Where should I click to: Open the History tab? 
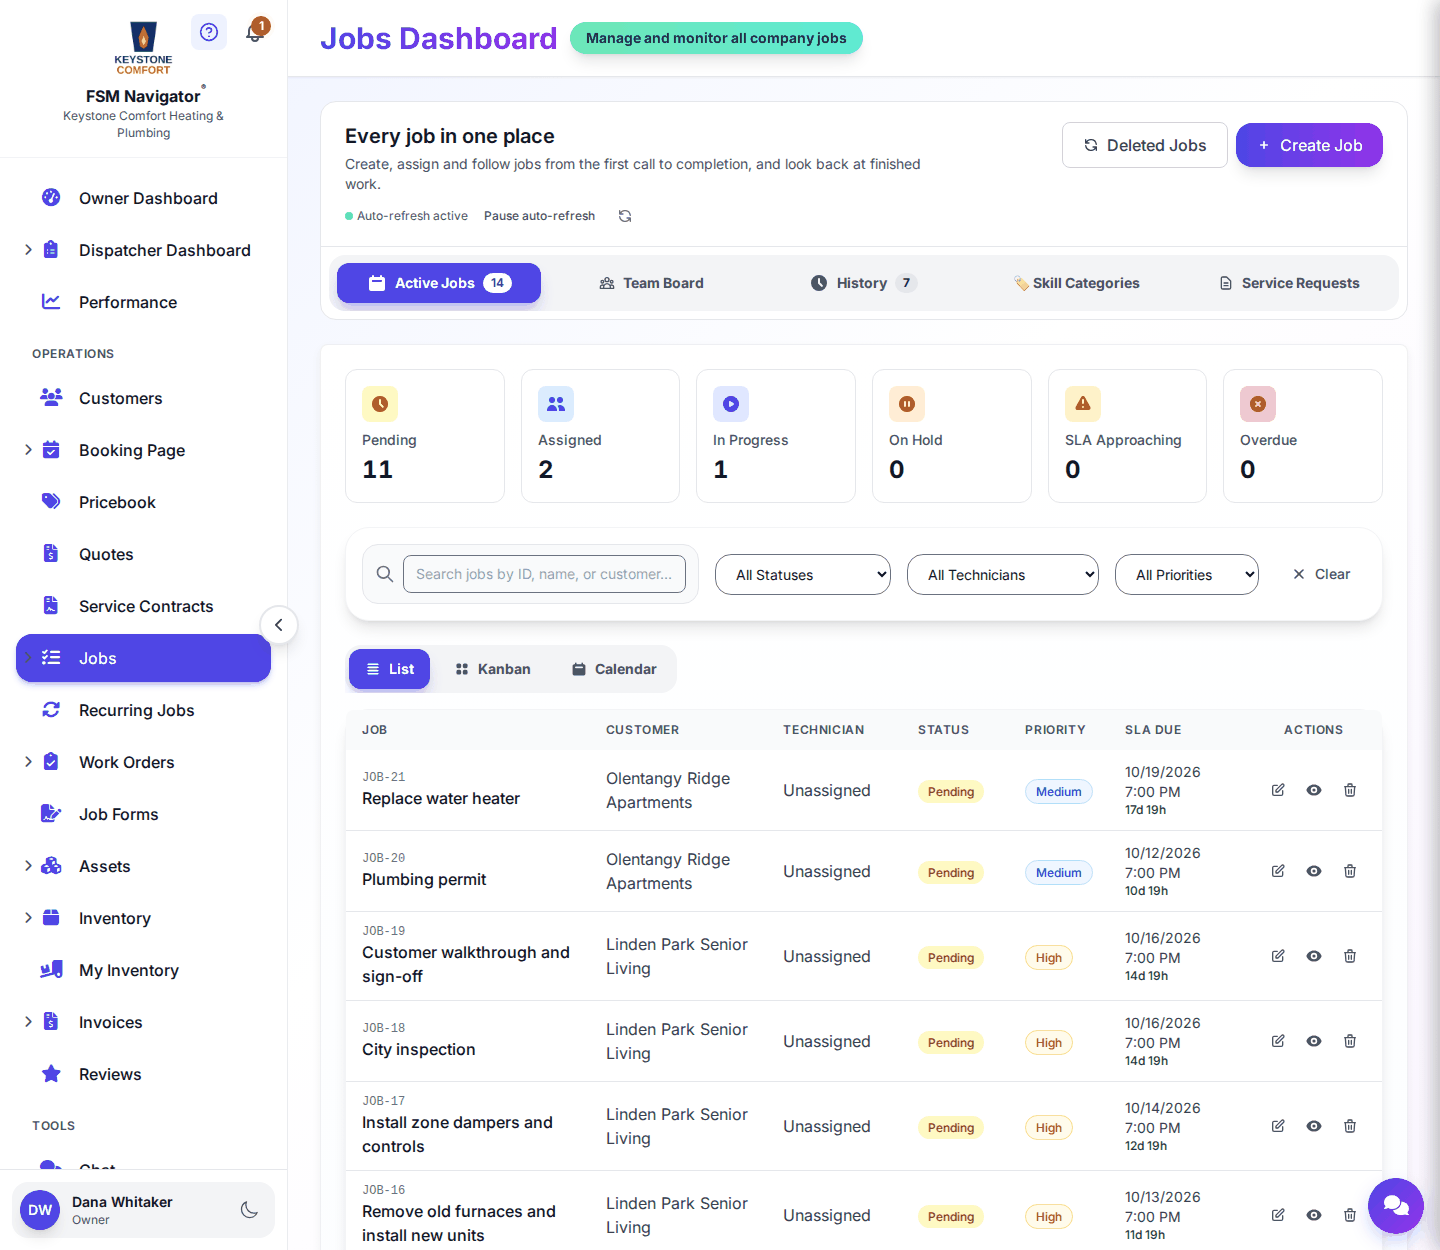(x=863, y=283)
